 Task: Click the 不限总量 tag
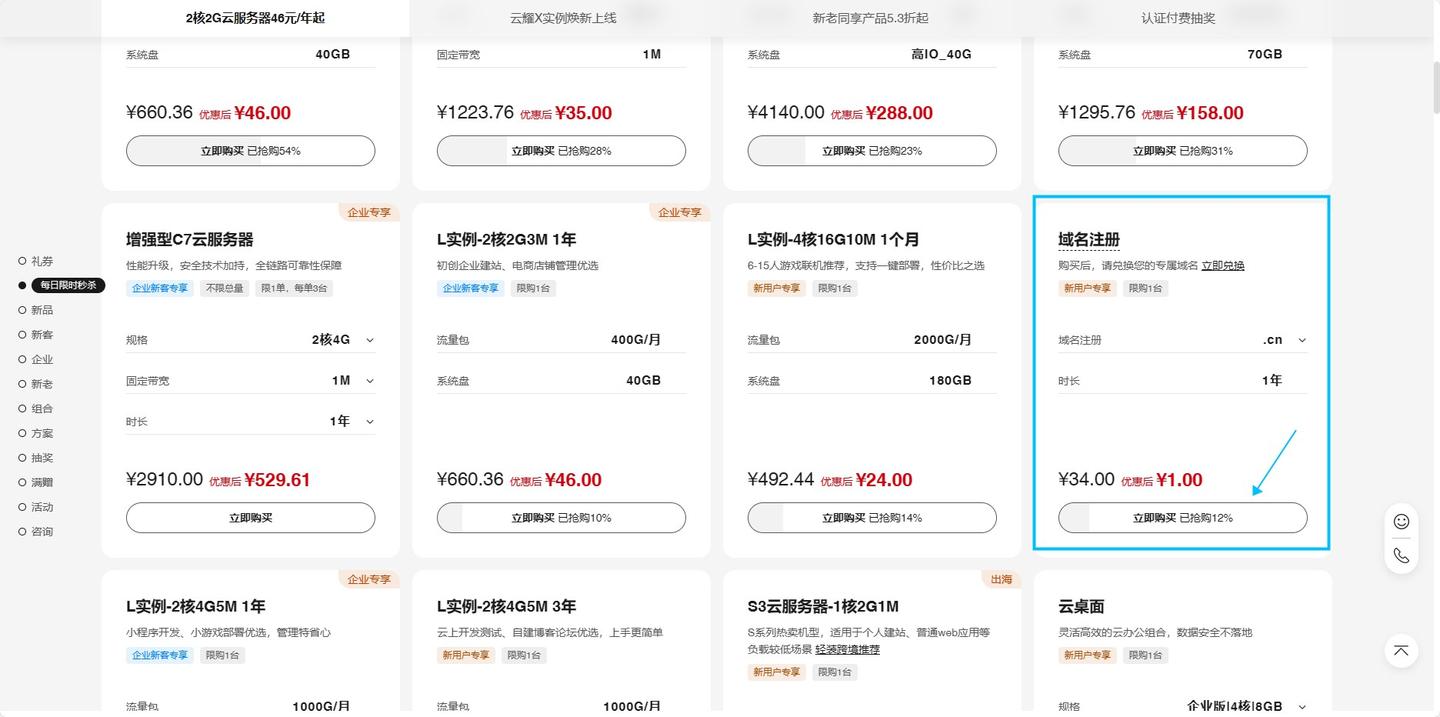point(225,288)
